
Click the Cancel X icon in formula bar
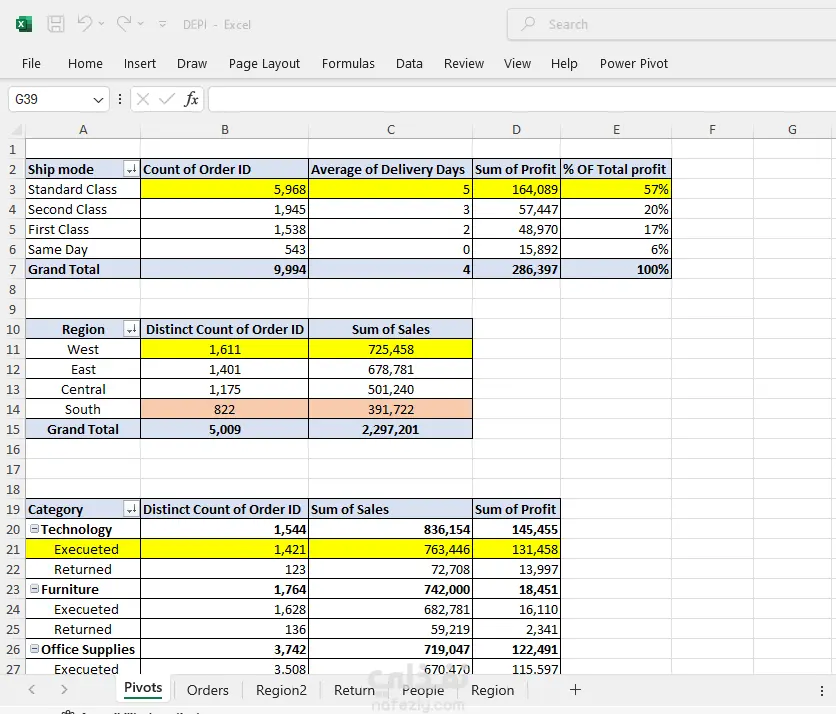click(x=143, y=99)
